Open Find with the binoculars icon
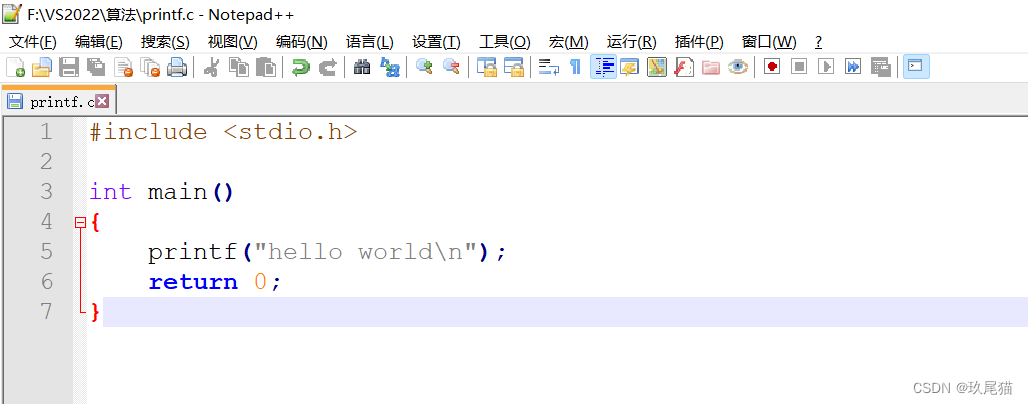The image size is (1028, 404). 362,67
